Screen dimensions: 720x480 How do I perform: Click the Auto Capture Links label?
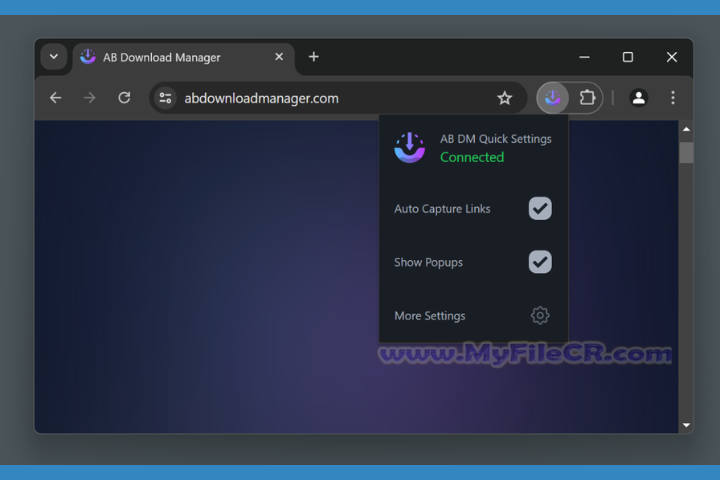click(442, 209)
